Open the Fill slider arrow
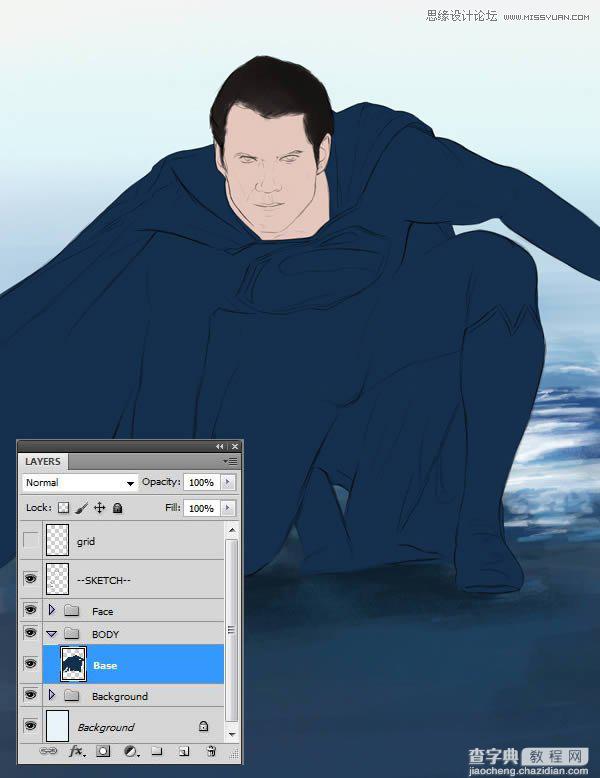This screenshot has width=600, height=778. (x=228, y=508)
